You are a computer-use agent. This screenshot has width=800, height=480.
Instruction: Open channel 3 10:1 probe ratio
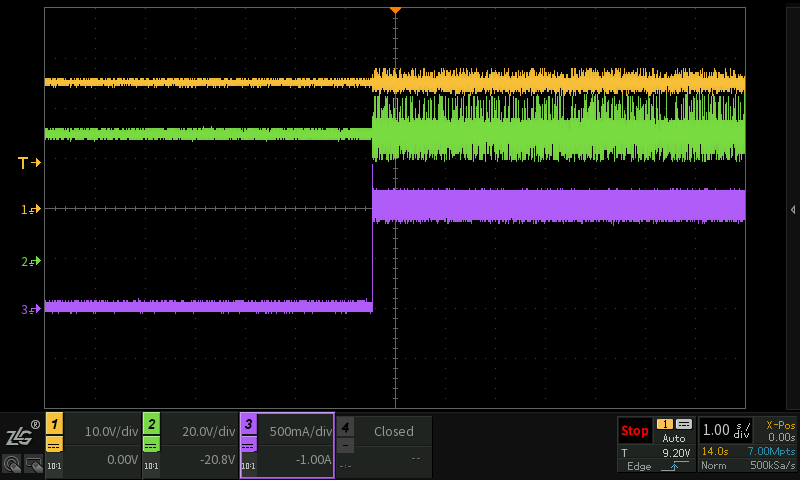click(248, 466)
